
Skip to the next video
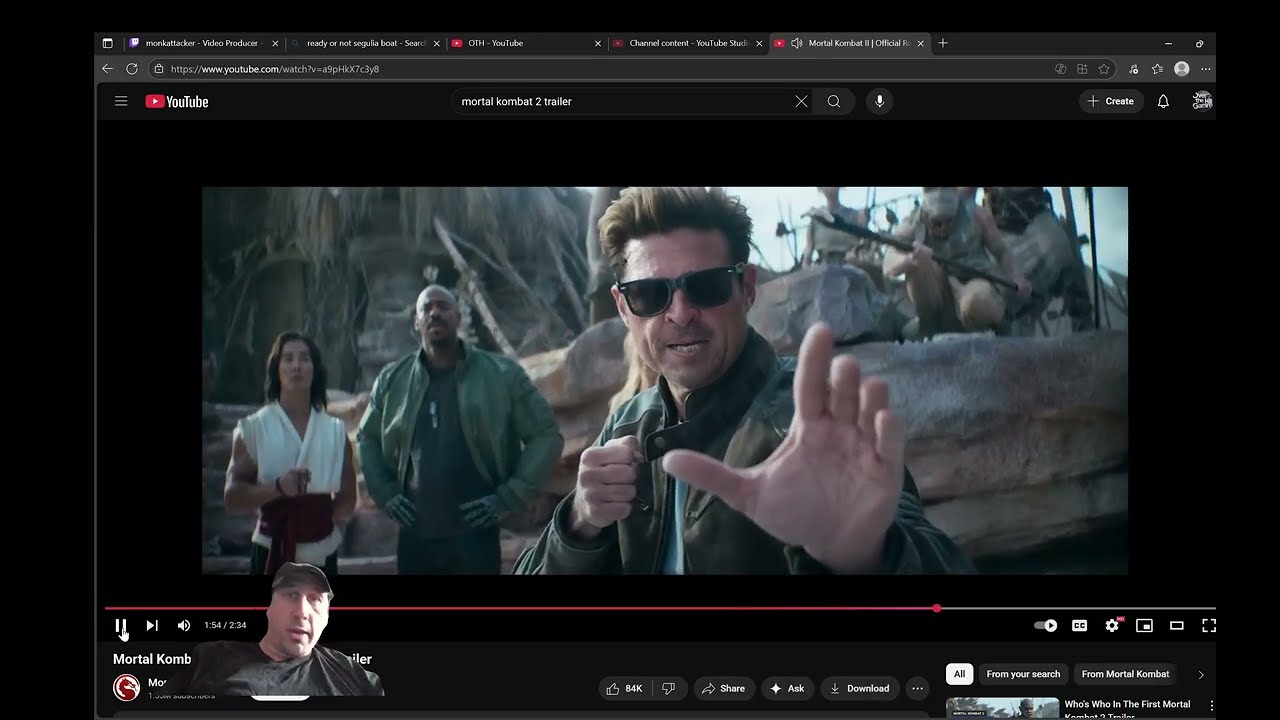152,625
